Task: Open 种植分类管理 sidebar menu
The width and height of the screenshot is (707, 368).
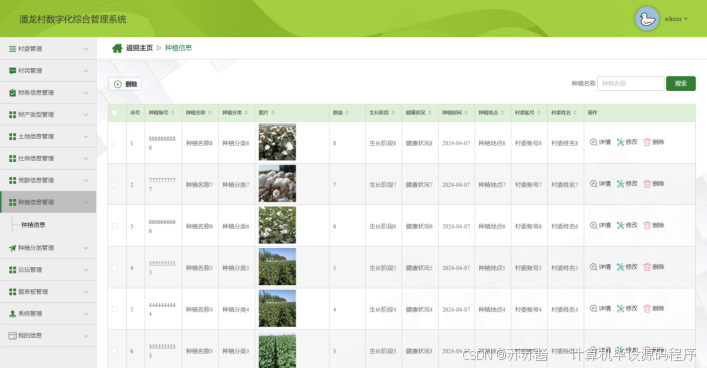Action: click(48, 248)
